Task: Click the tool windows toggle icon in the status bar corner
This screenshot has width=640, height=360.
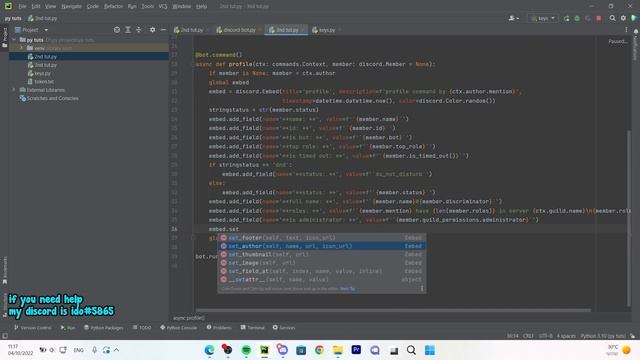Action: pos(5,336)
